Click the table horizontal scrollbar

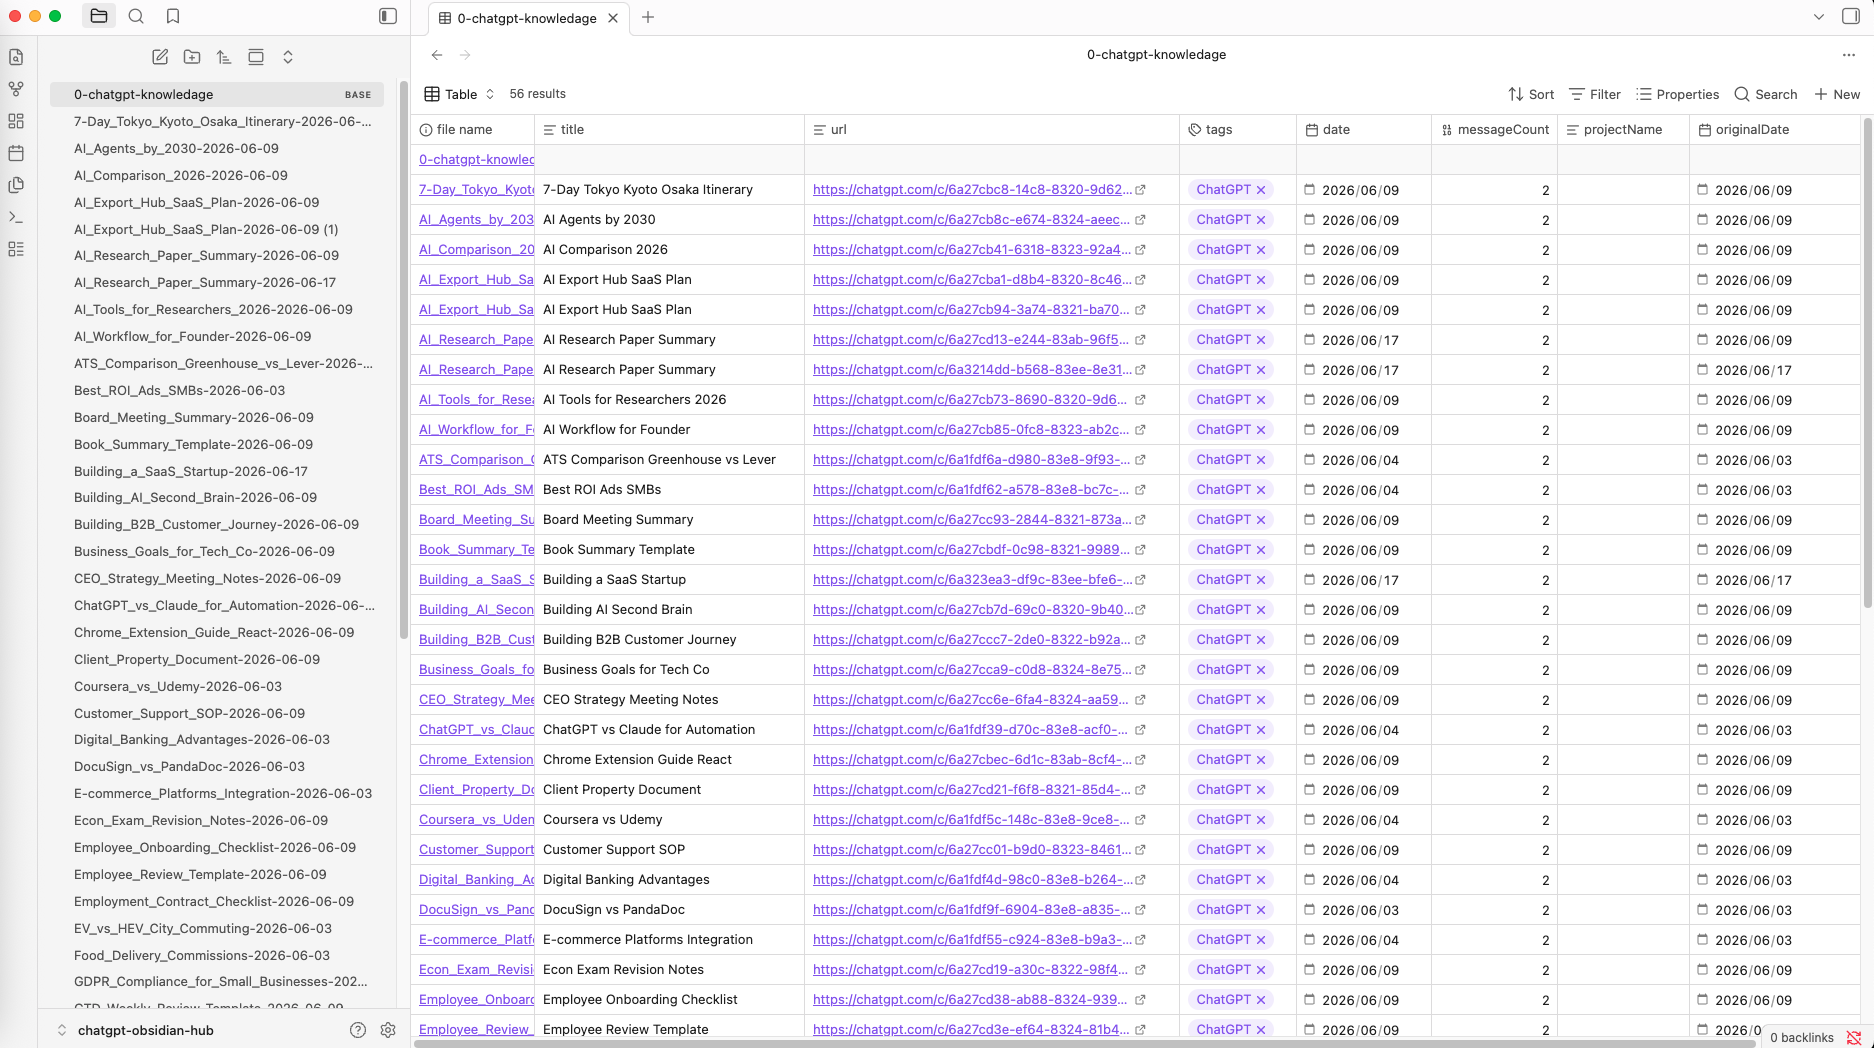pyautogui.click(x=1085, y=1043)
